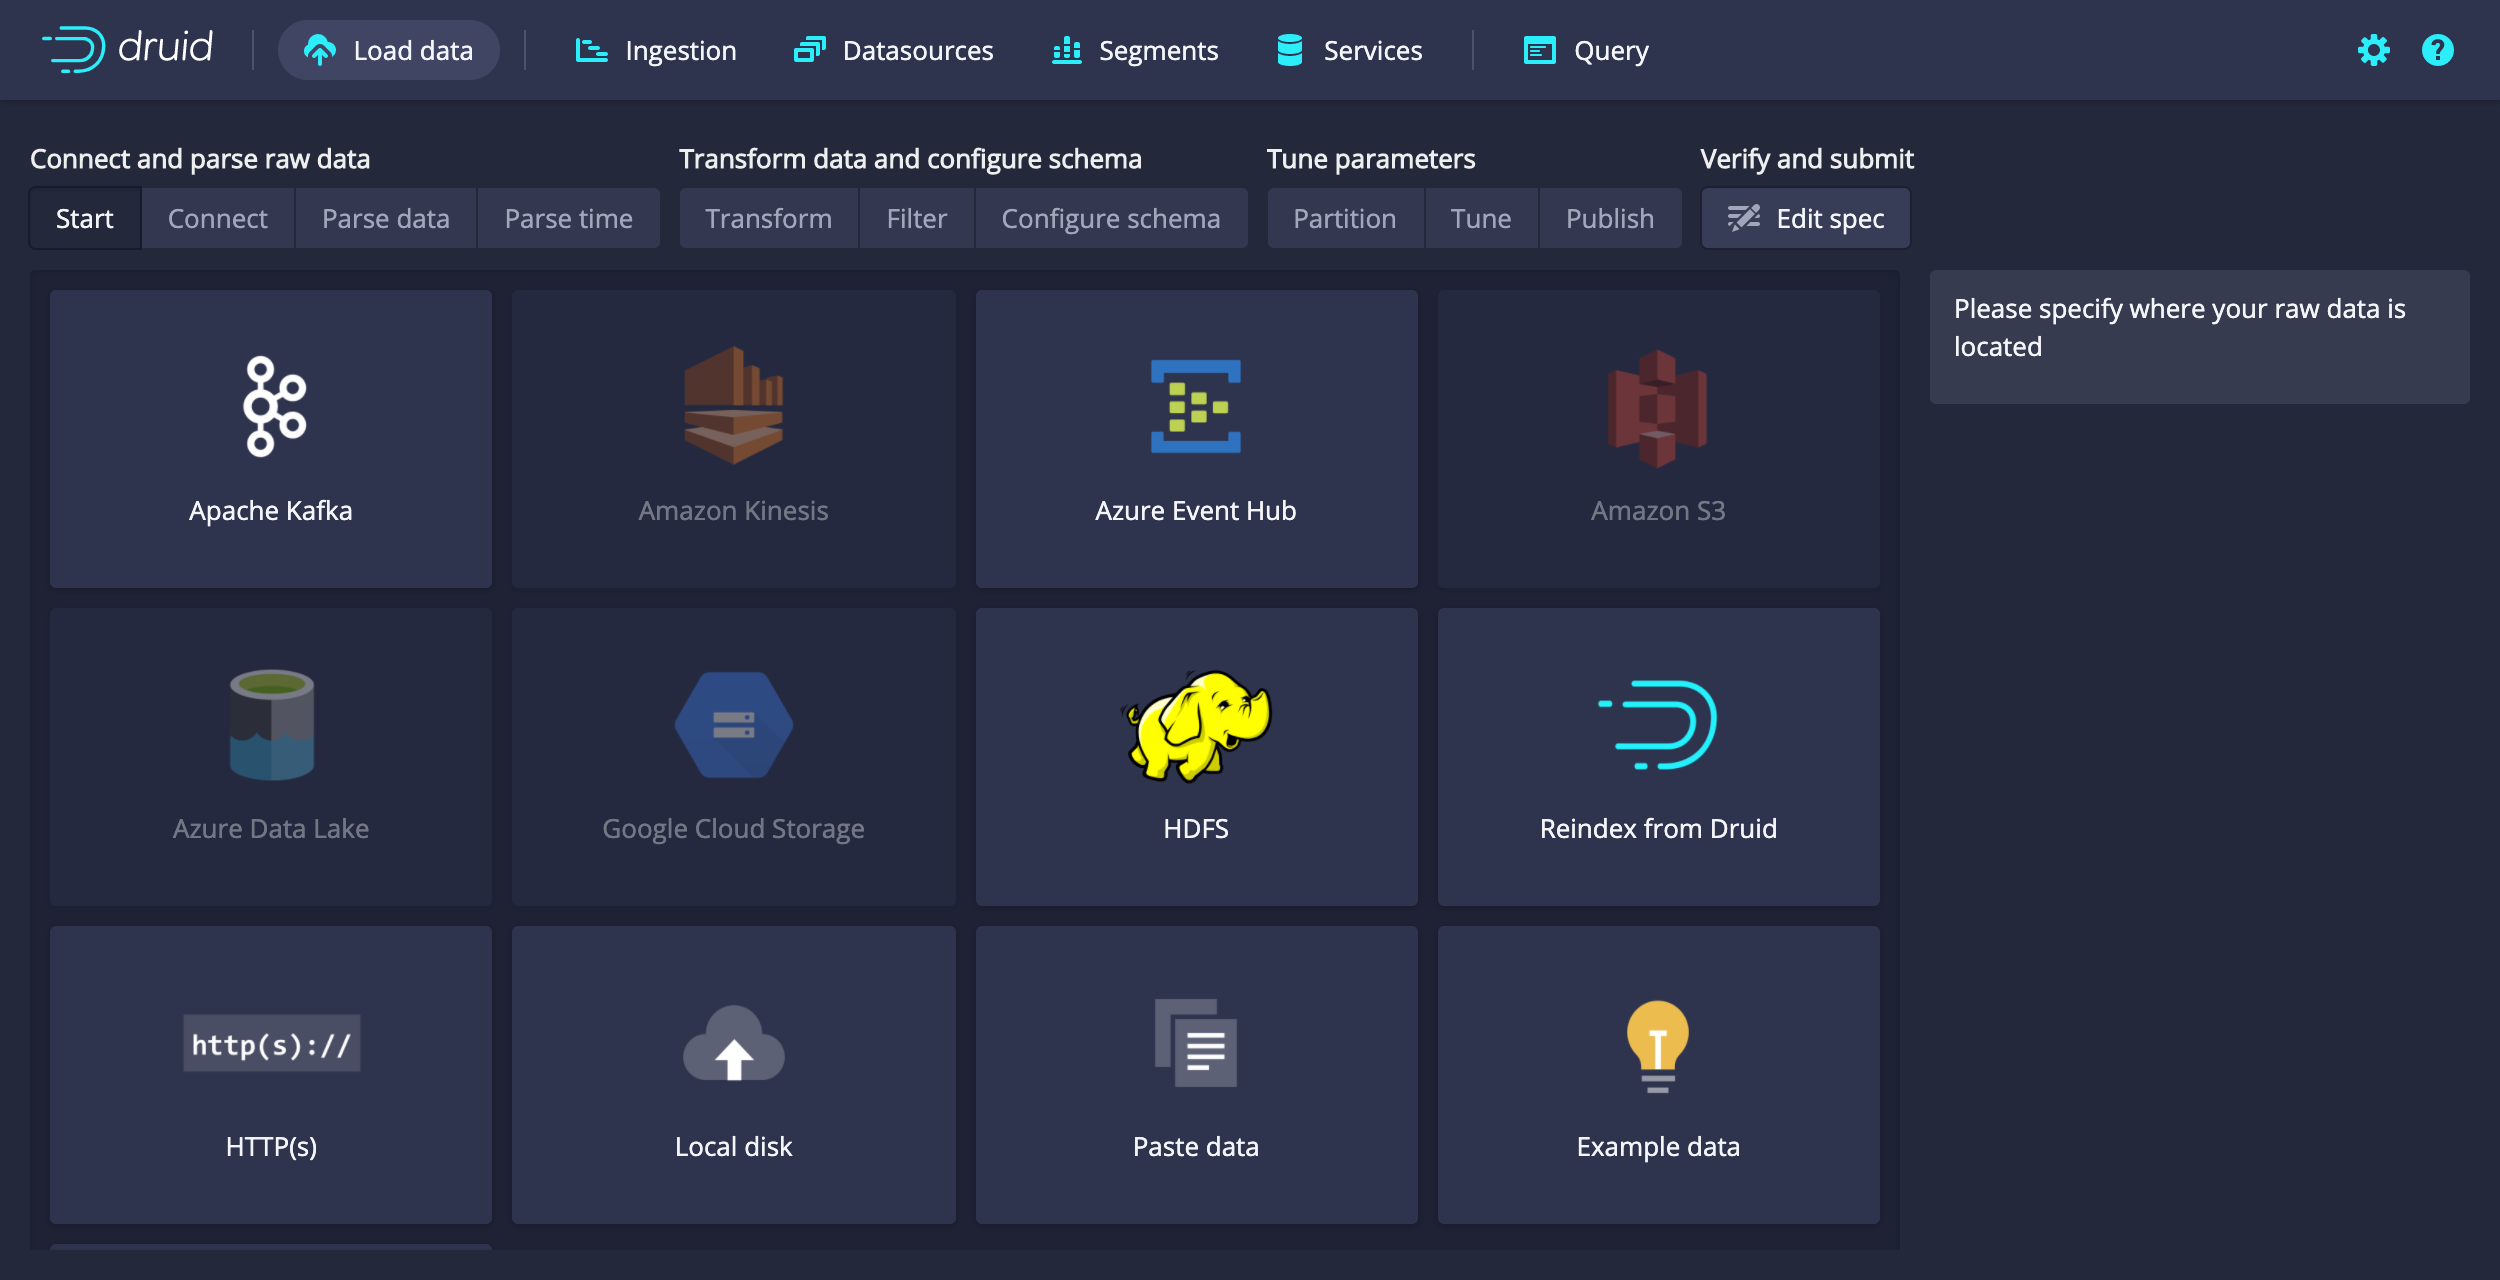Open the help question mark menu
2500x1280 pixels.
pos(2437,50)
